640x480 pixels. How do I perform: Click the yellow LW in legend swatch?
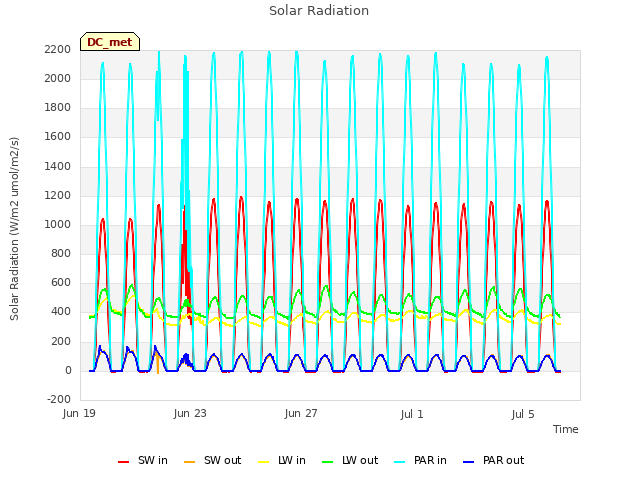[x=264, y=462]
